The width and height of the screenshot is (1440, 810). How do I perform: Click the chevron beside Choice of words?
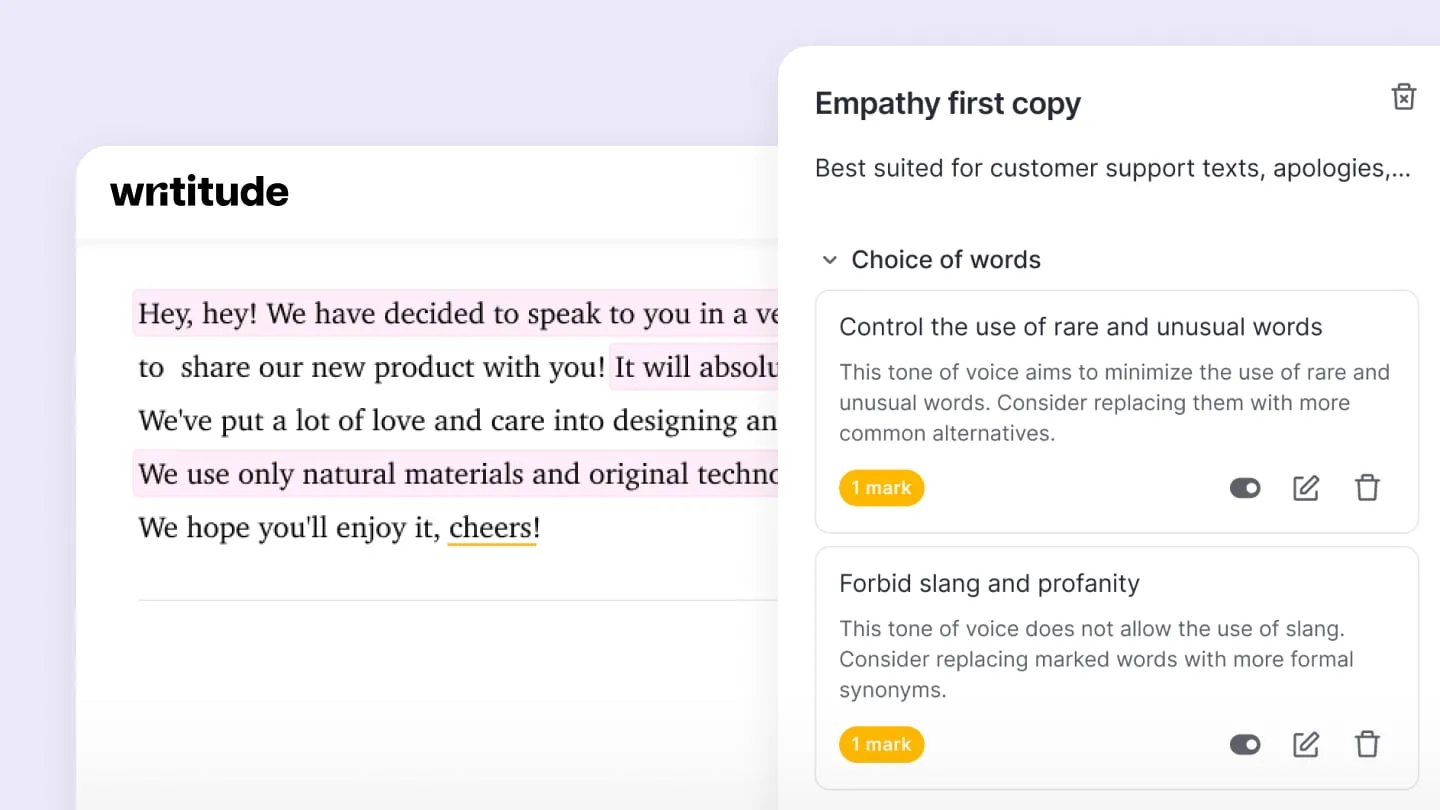pos(830,259)
